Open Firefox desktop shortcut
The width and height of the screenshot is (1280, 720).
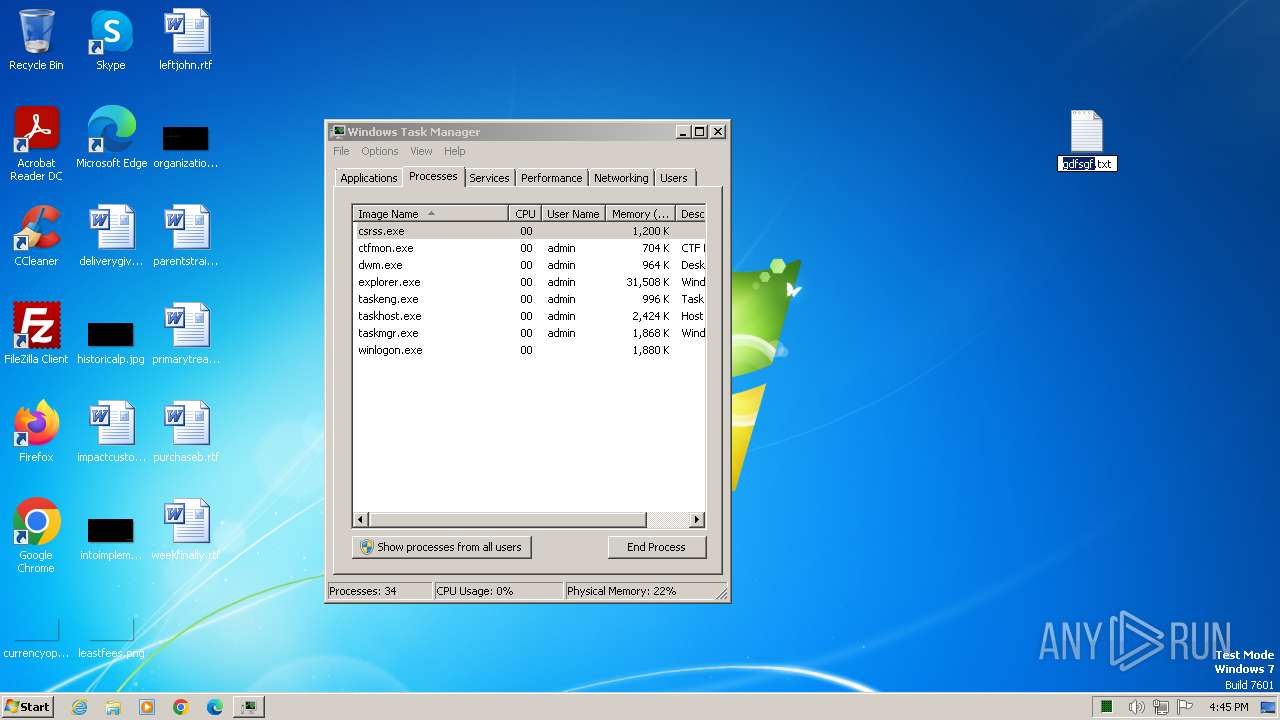tap(36, 432)
